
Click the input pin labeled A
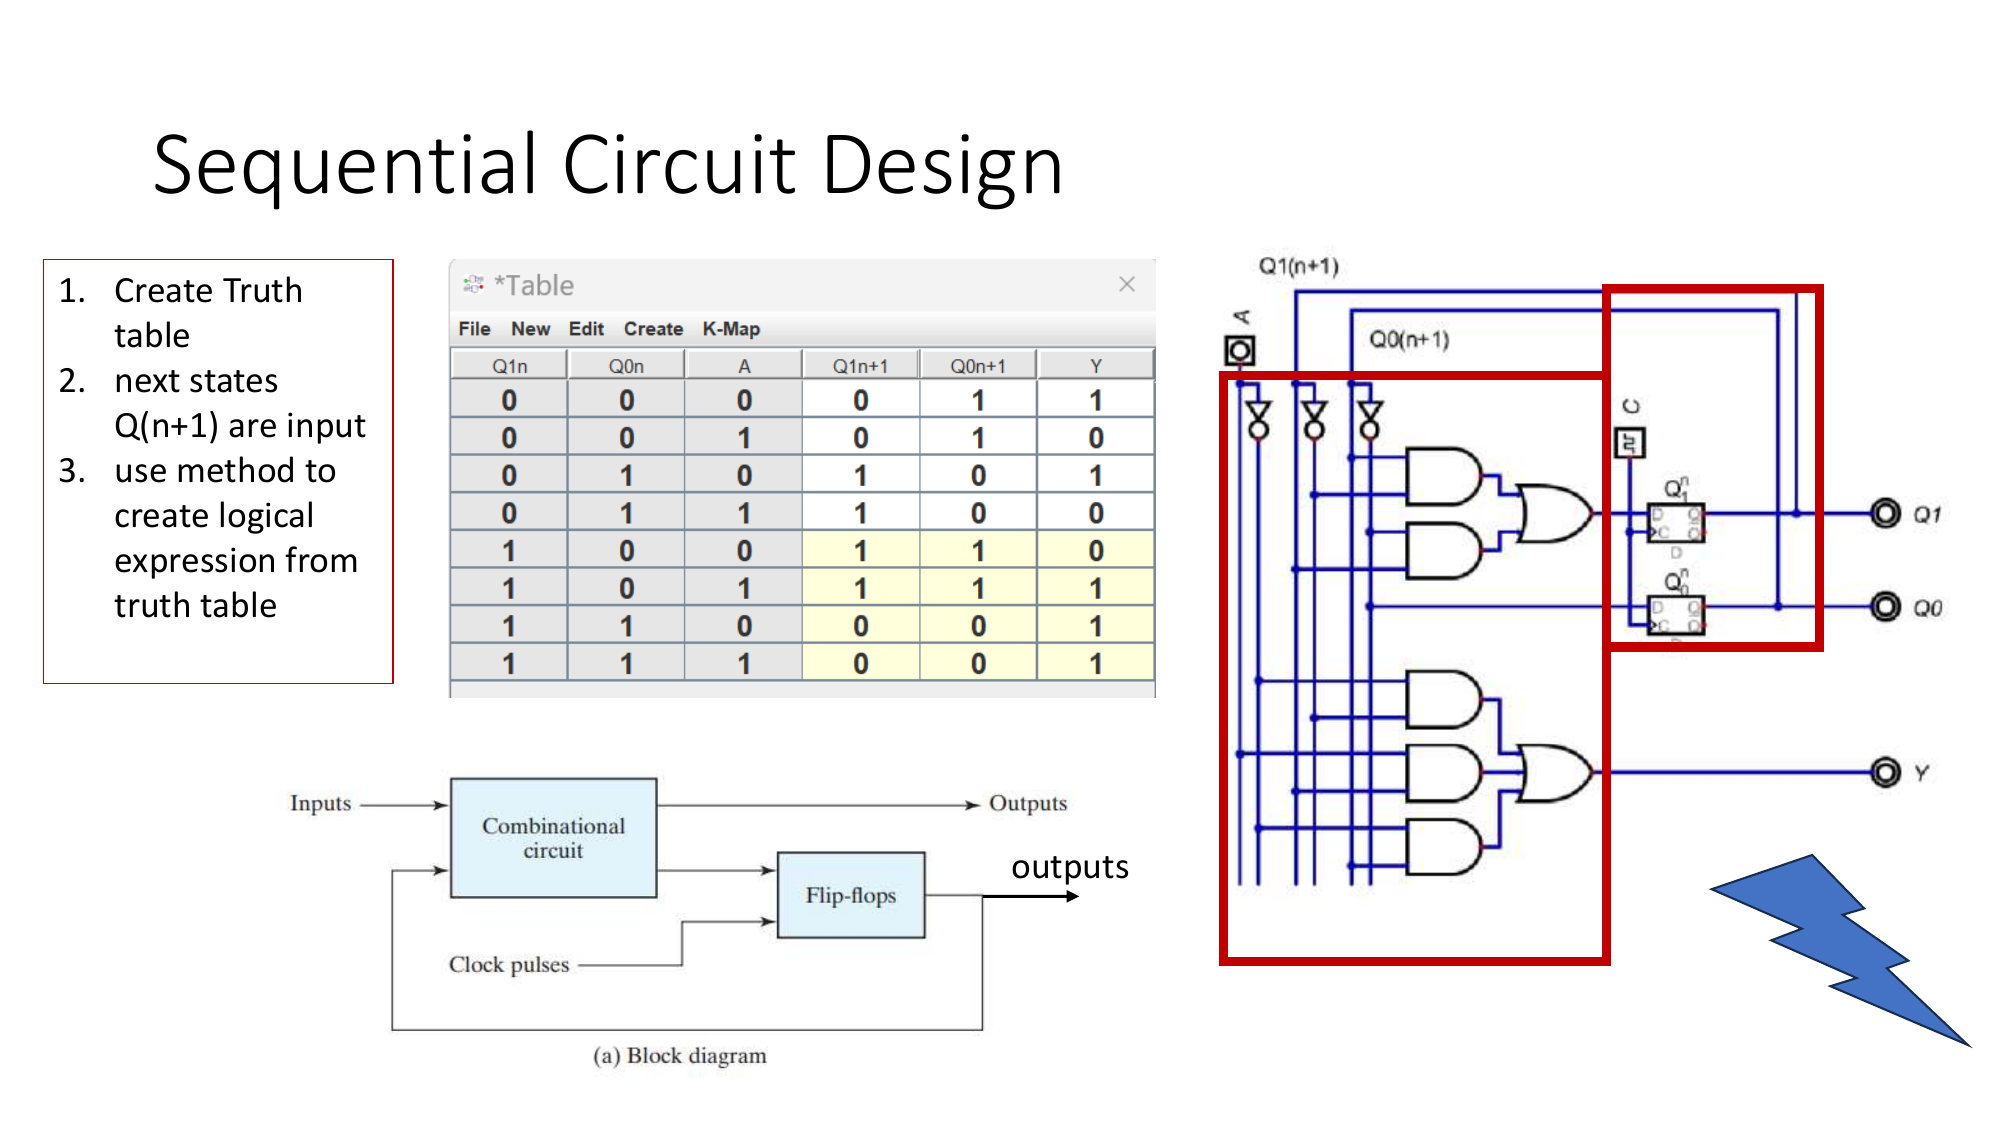(x=1240, y=351)
